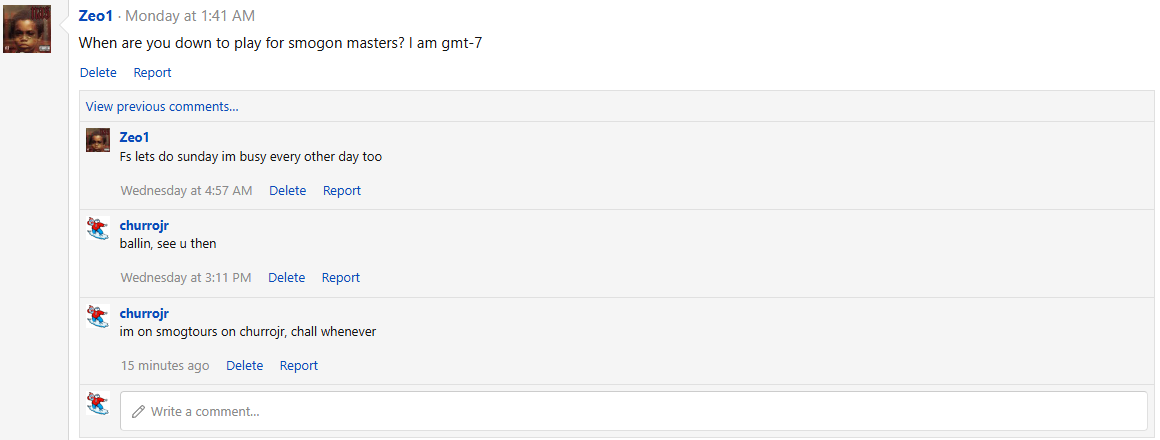Report the "ballin, see u then" comment
Screen dimensions: 1160x440
click(x=340, y=278)
